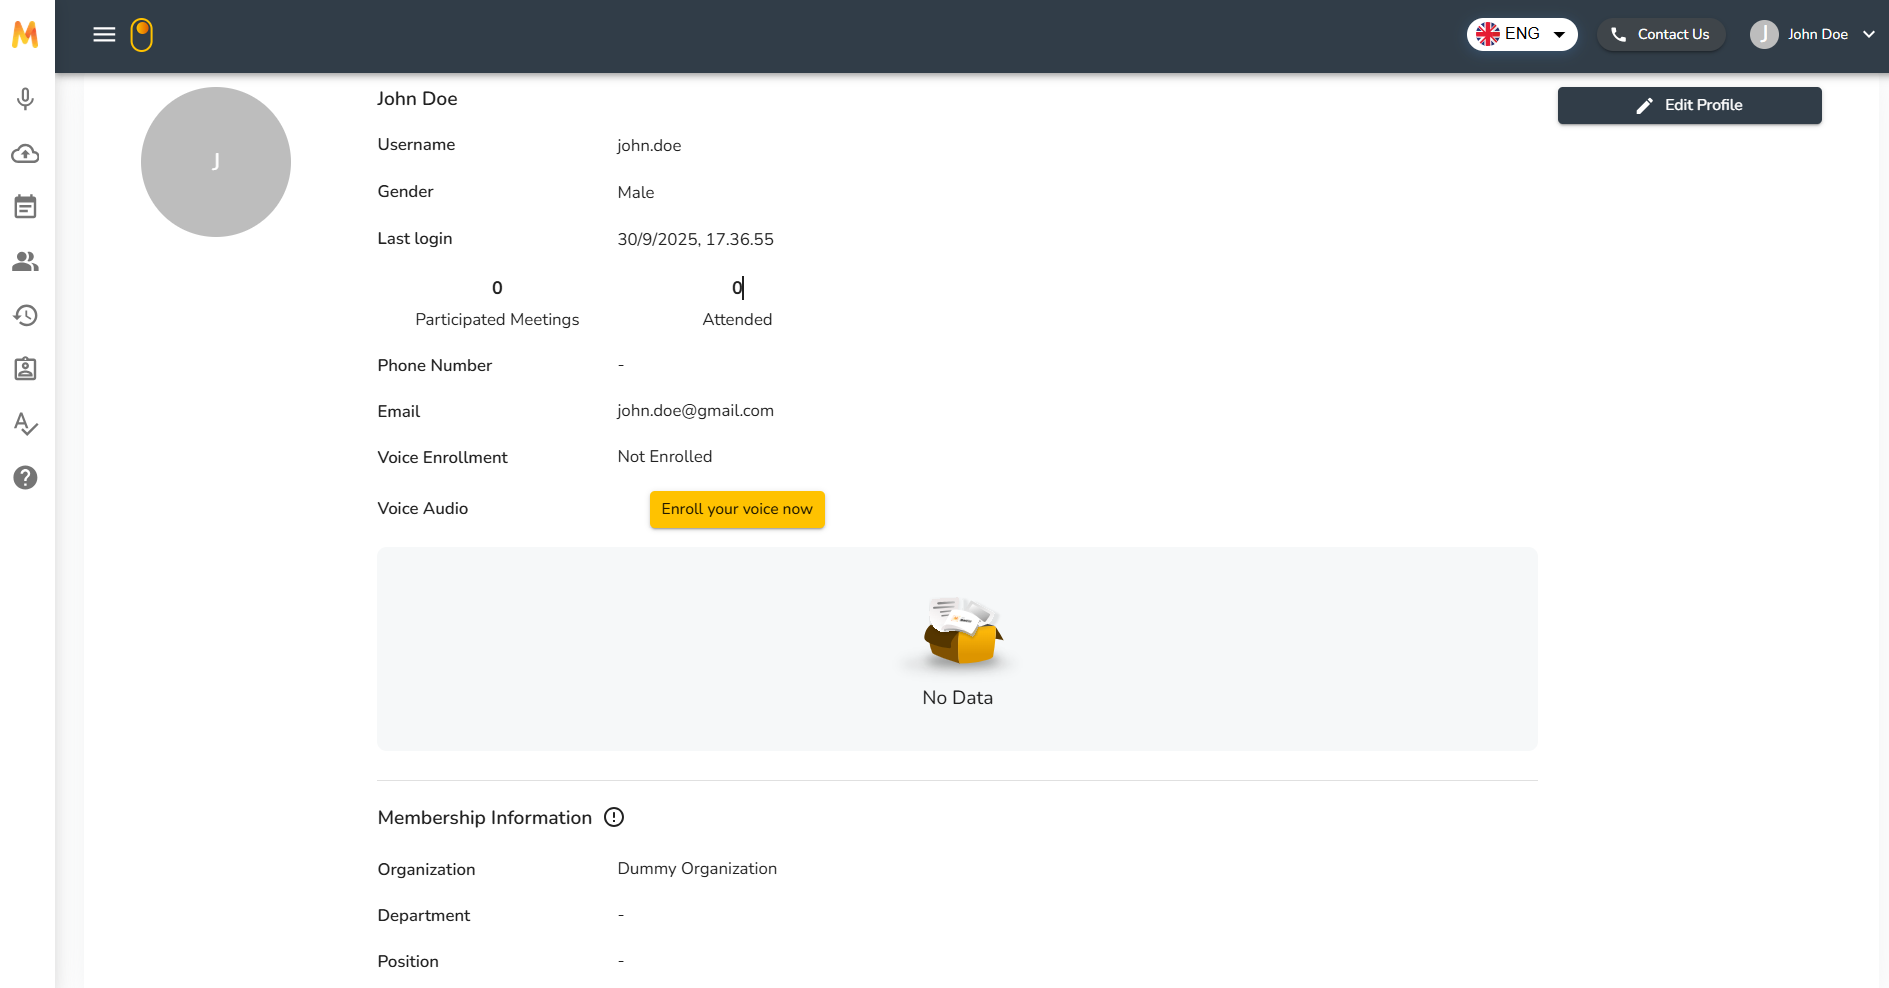The image size is (1889, 988).
Task: Open the ENG language dropdown
Action: pos(1521,34)
